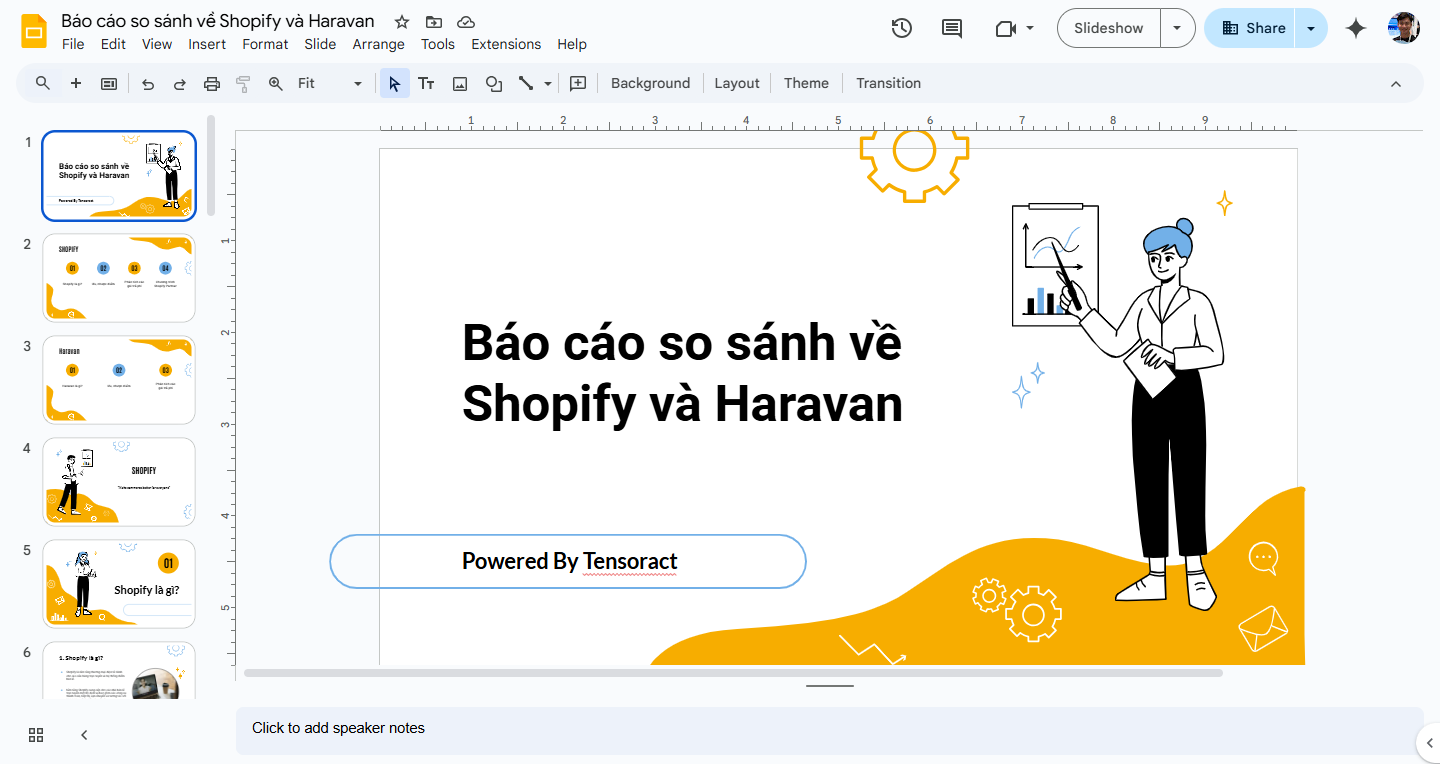The width and height of the screenshot is (1440, 764).
Task: Choose the Select arrow cursor tool
Action: click(395, 83)
